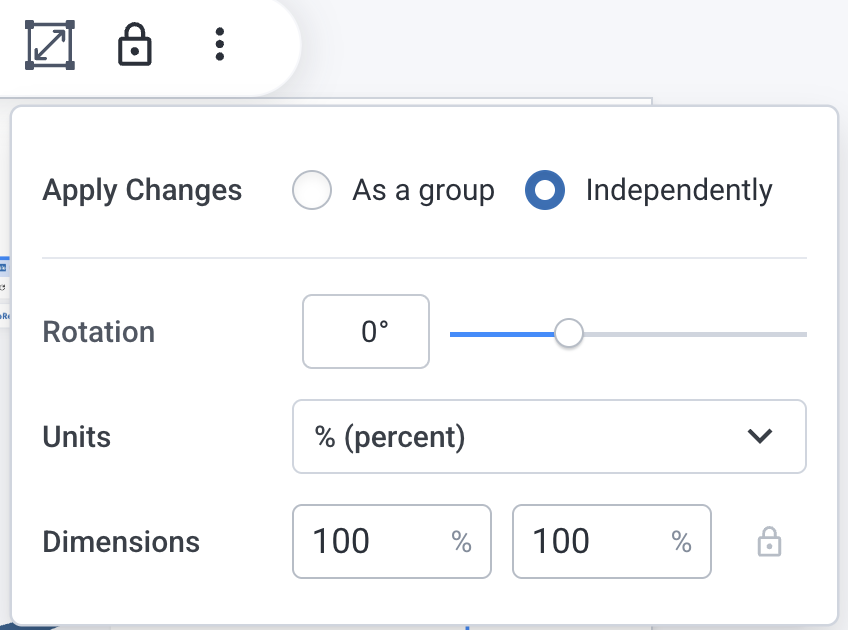Click the "Apply Changes" label
Screen dimensions: 848x630
pyautogui.click(x=142, y=190)
